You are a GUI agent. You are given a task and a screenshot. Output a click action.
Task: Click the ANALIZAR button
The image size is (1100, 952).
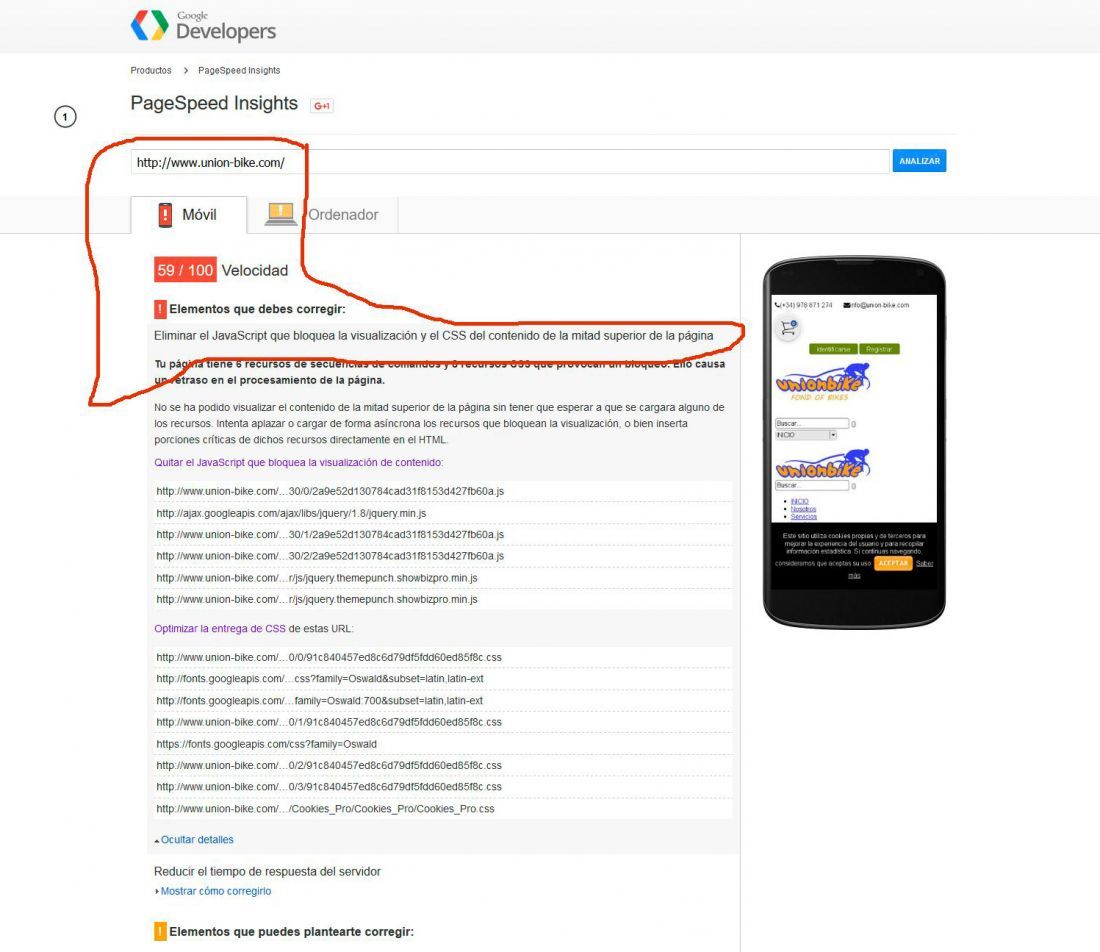pyautogui.click(x=919, y=161)
